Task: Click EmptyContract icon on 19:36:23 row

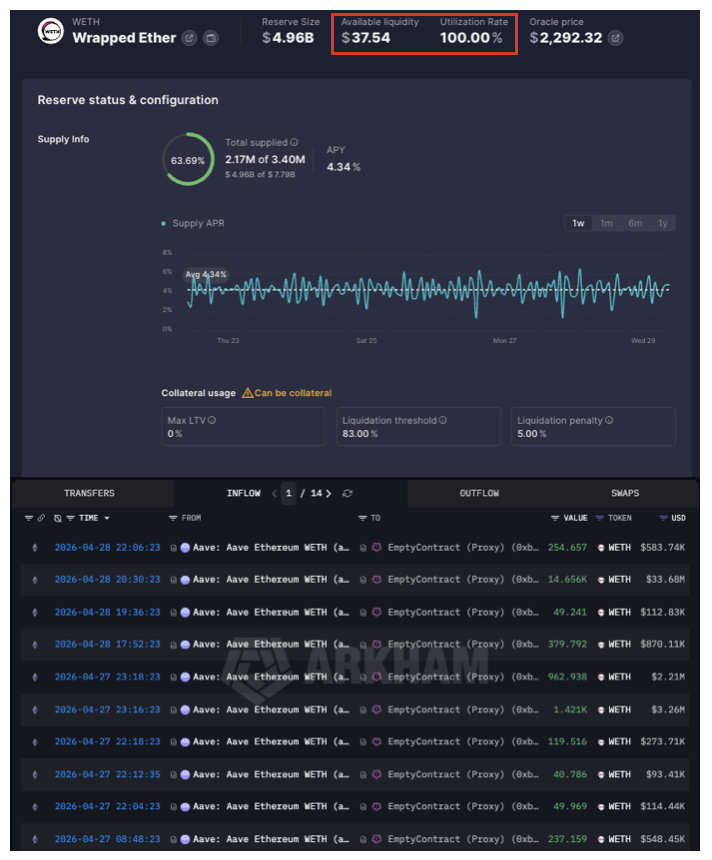Action: tap(377, 612)
